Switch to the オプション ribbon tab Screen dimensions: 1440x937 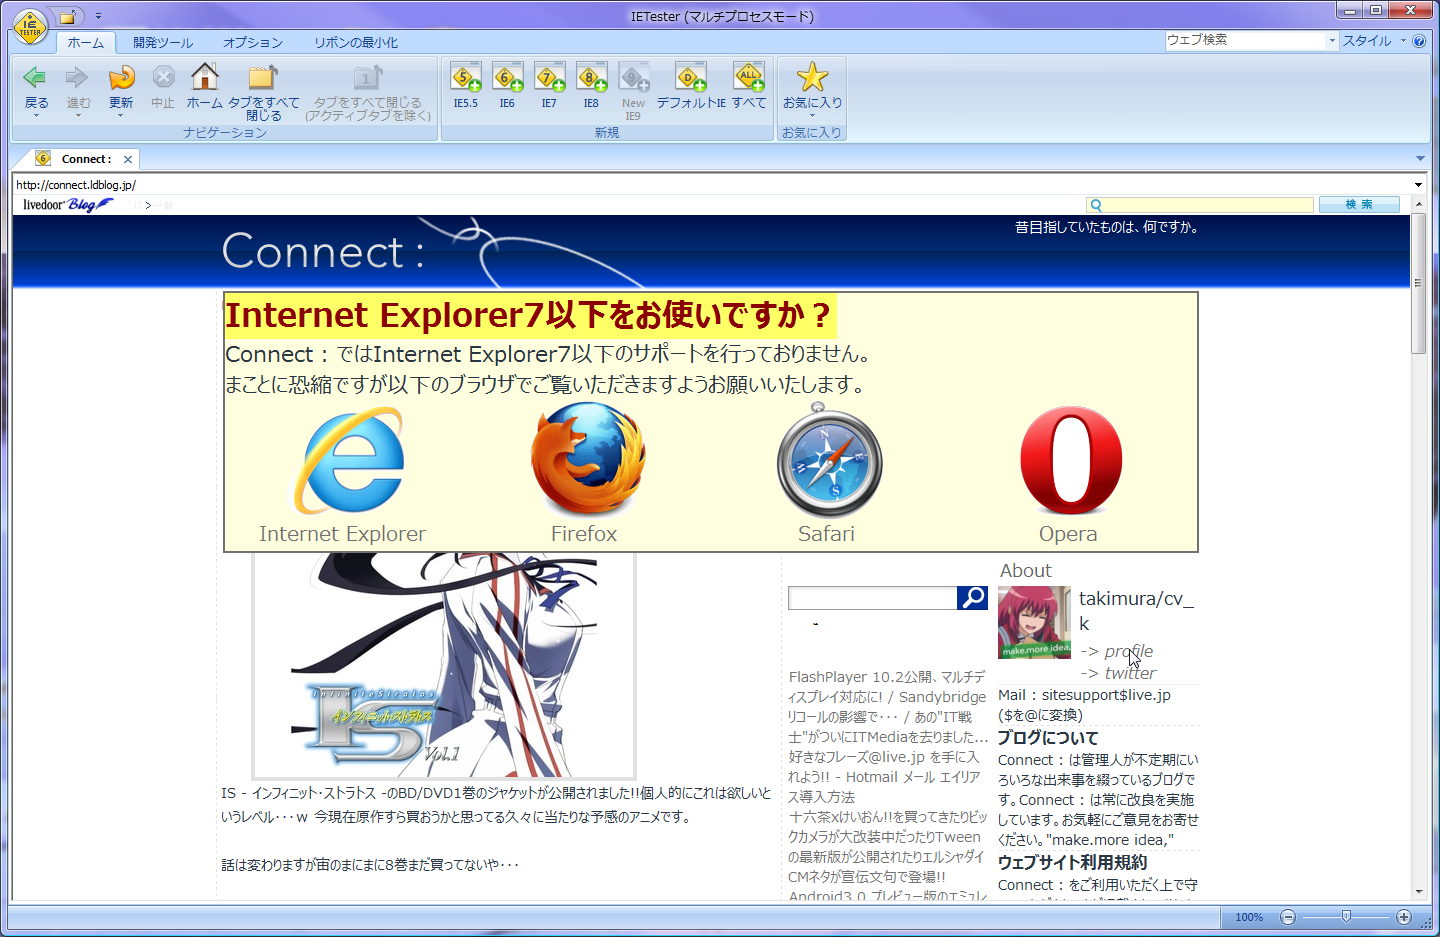253,43
